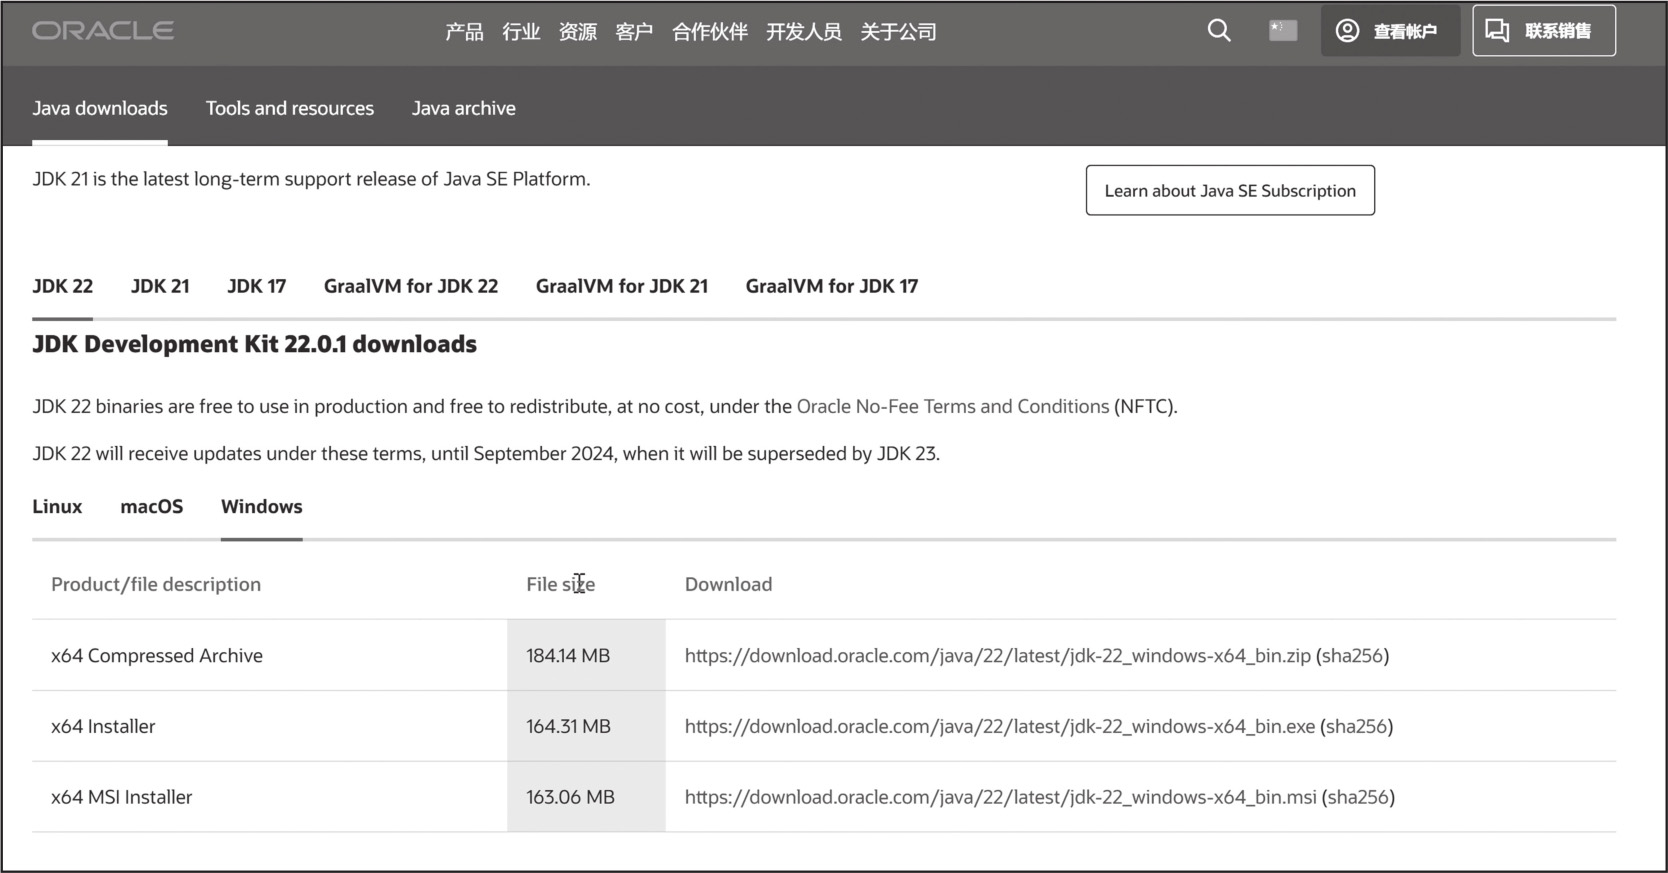
Task: Click the China flag country selector
Action: pos(1283,31)
